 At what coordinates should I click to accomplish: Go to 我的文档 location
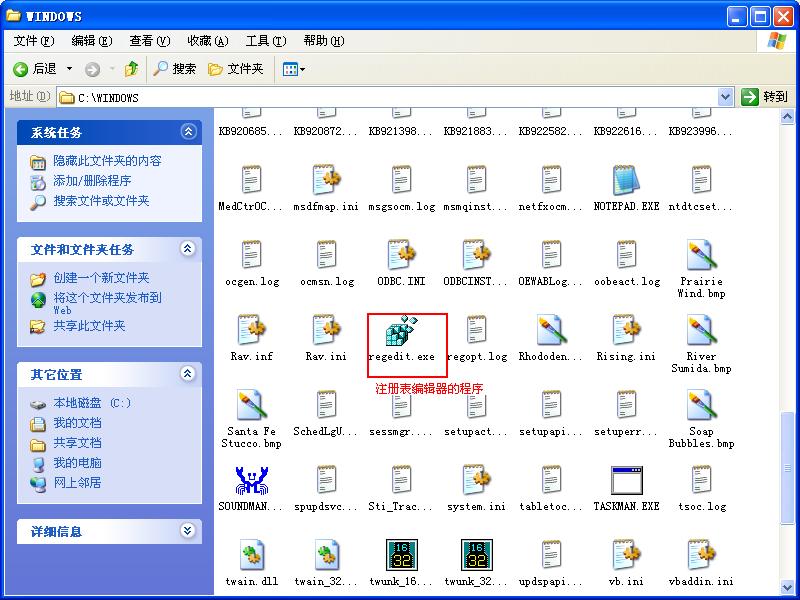[77, 423]
